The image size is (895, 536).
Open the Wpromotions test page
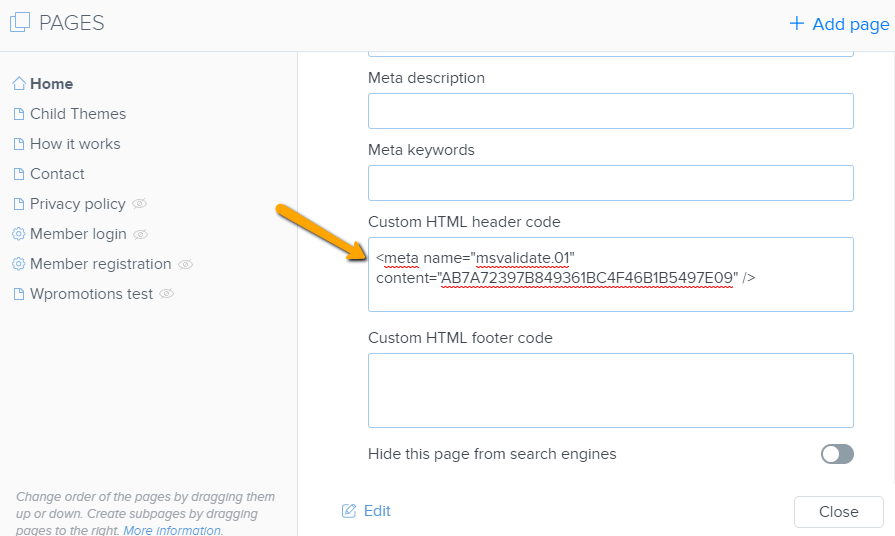(91, 293)
